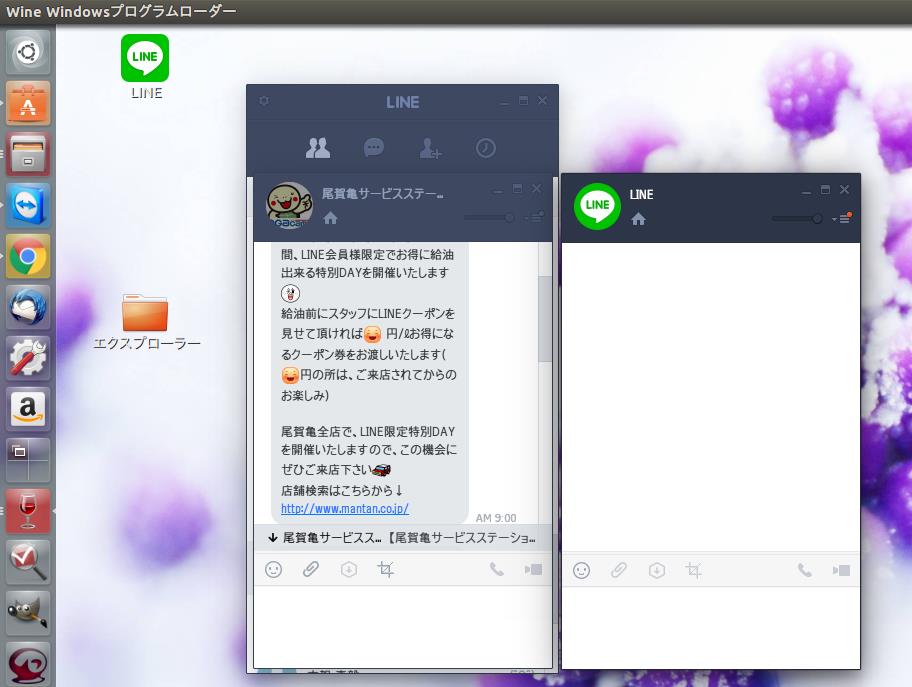
Task: Click the 尾賀亀 chat vertical scrollbar
Action: 544,319
